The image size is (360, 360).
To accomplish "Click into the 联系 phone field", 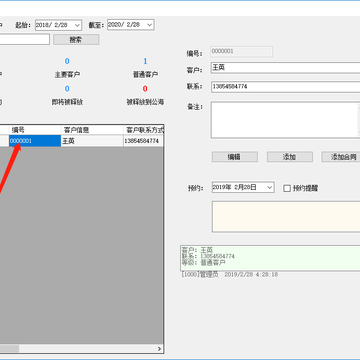I will point(285,87).
